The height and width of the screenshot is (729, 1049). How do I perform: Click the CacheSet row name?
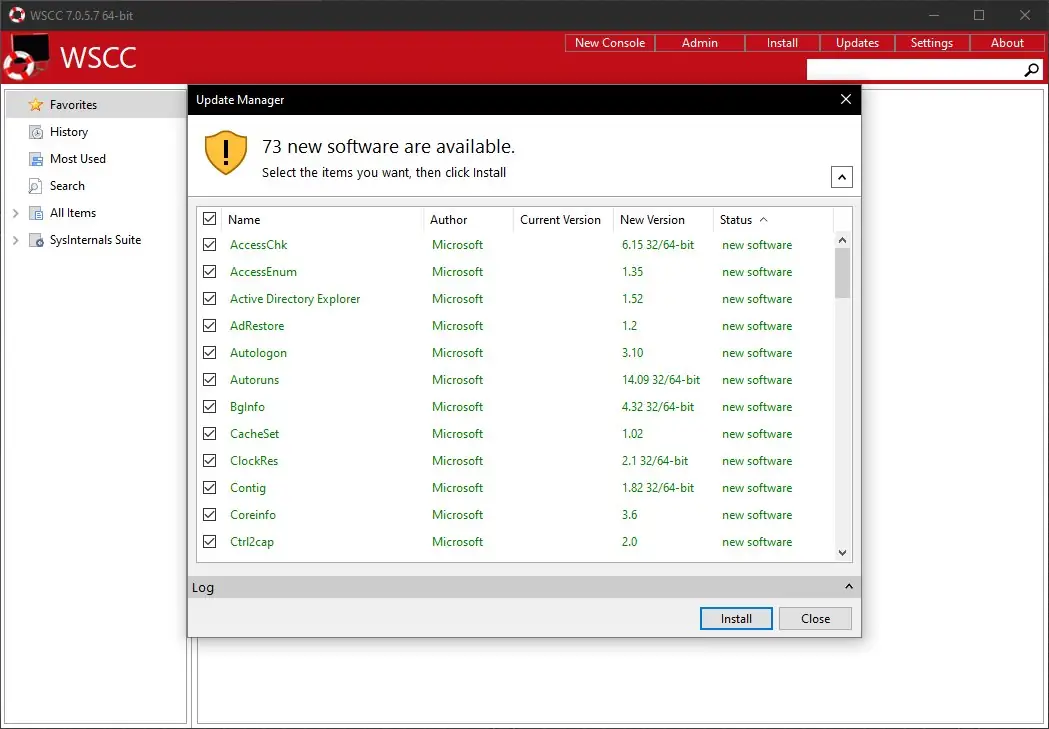click(x=254, y=433)
